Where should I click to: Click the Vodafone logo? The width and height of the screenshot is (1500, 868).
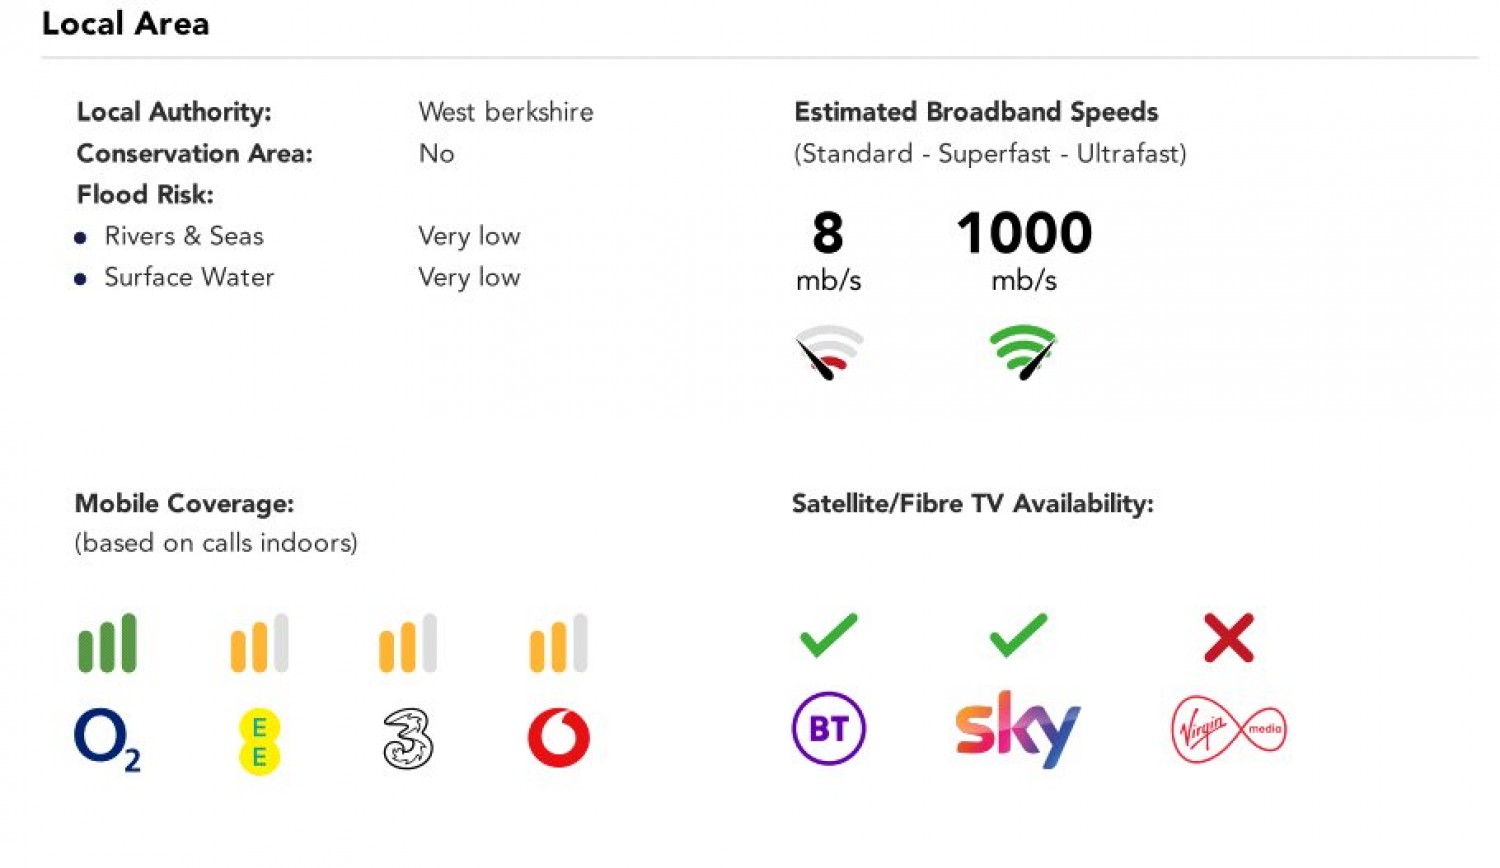pyautogui.click(x=558, y=738)
